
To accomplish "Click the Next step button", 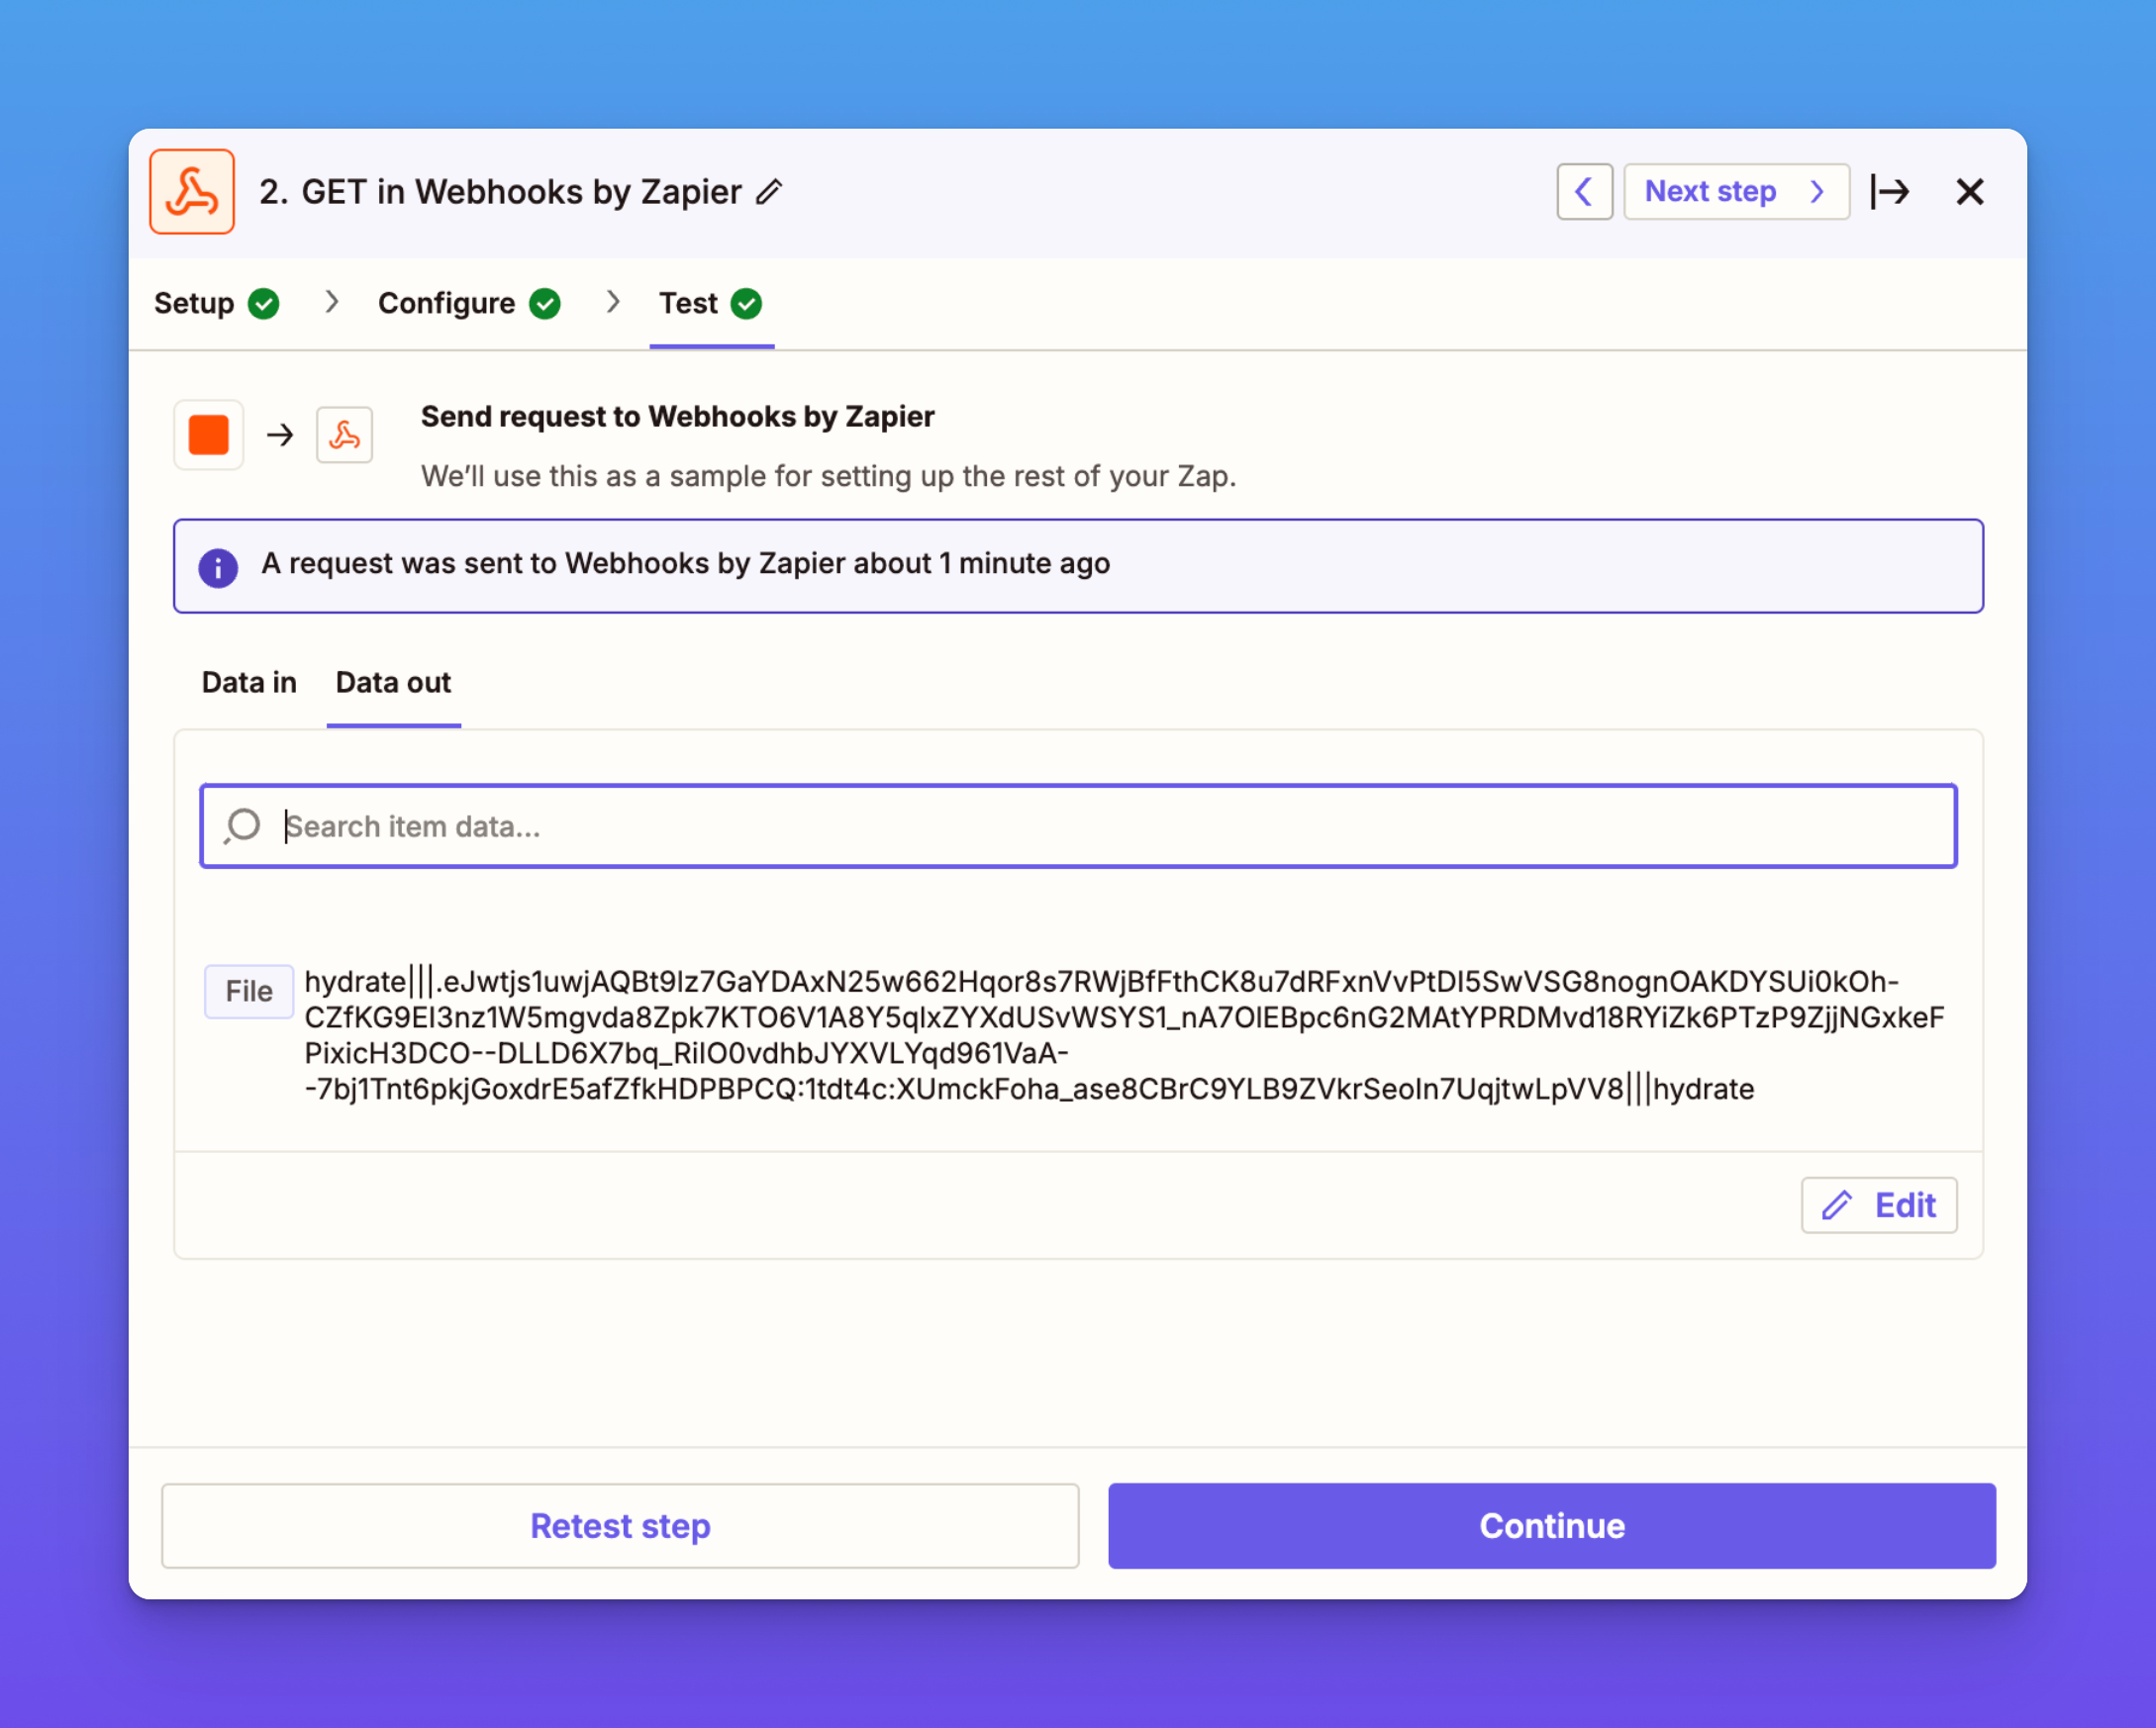I will click(1736, 191).
